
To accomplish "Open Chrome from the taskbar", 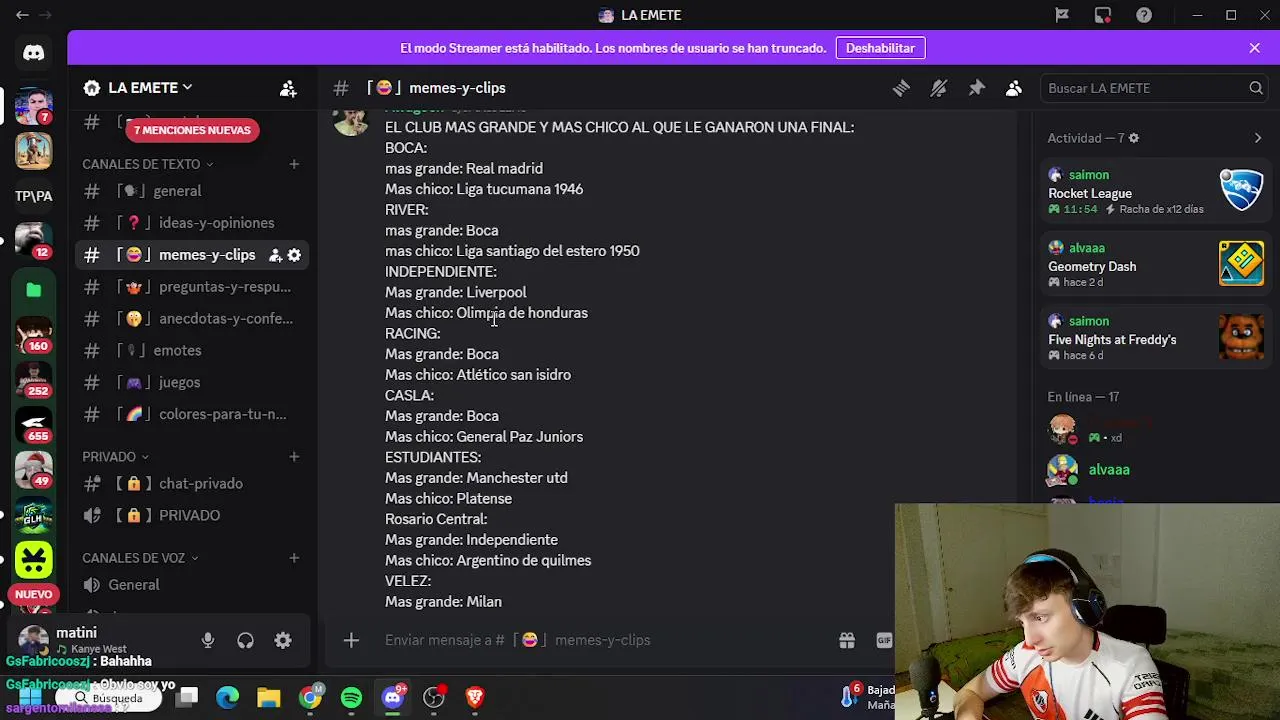I will (x=311, y=697).
